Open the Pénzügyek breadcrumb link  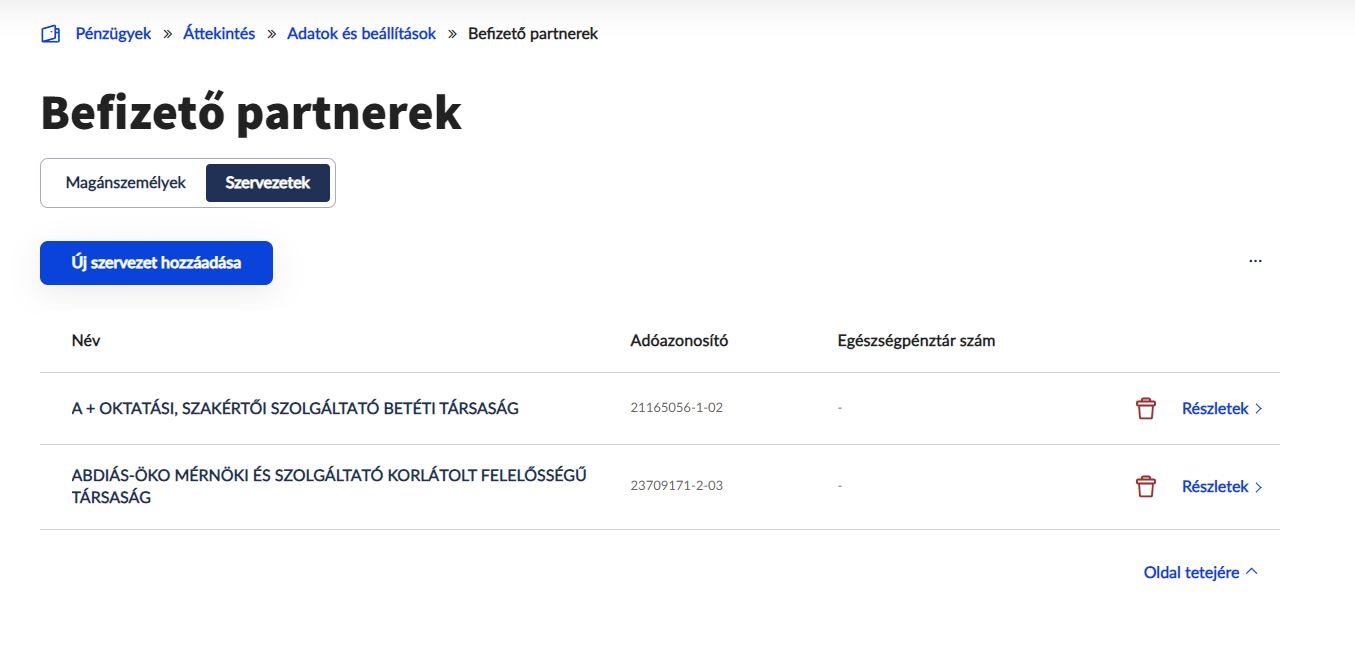[x=111, y=33]
